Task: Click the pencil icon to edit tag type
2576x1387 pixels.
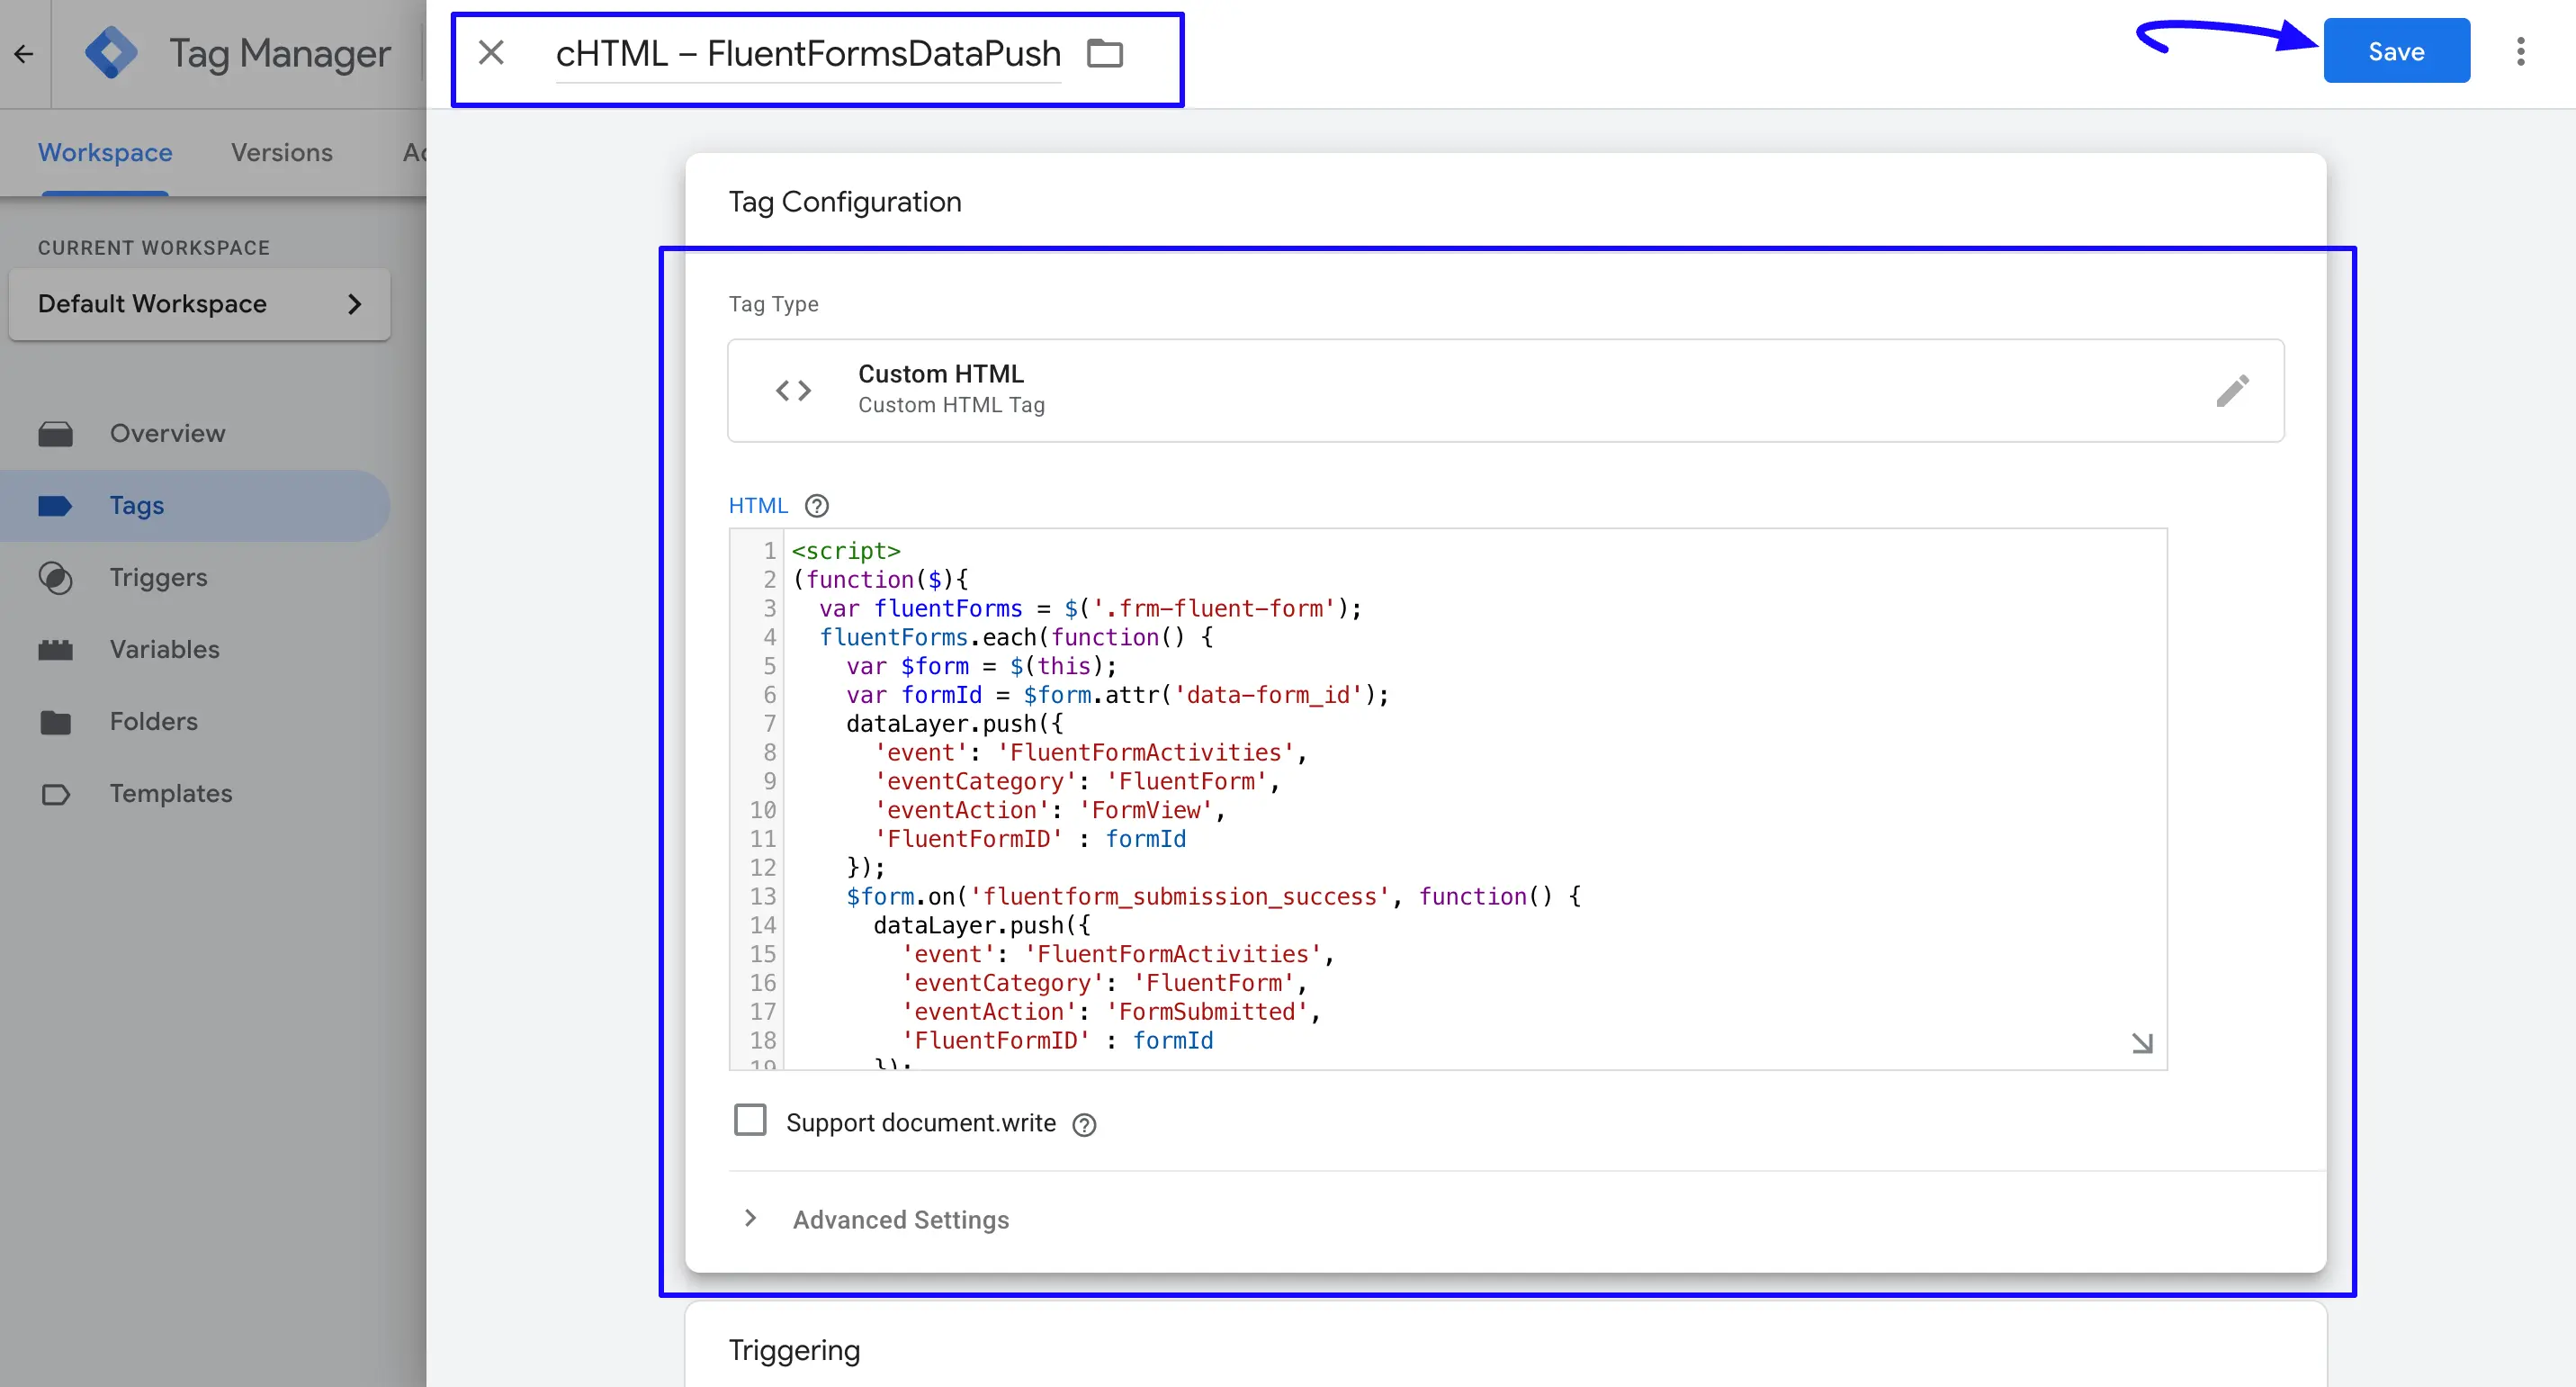Action: click(2232, 390)
